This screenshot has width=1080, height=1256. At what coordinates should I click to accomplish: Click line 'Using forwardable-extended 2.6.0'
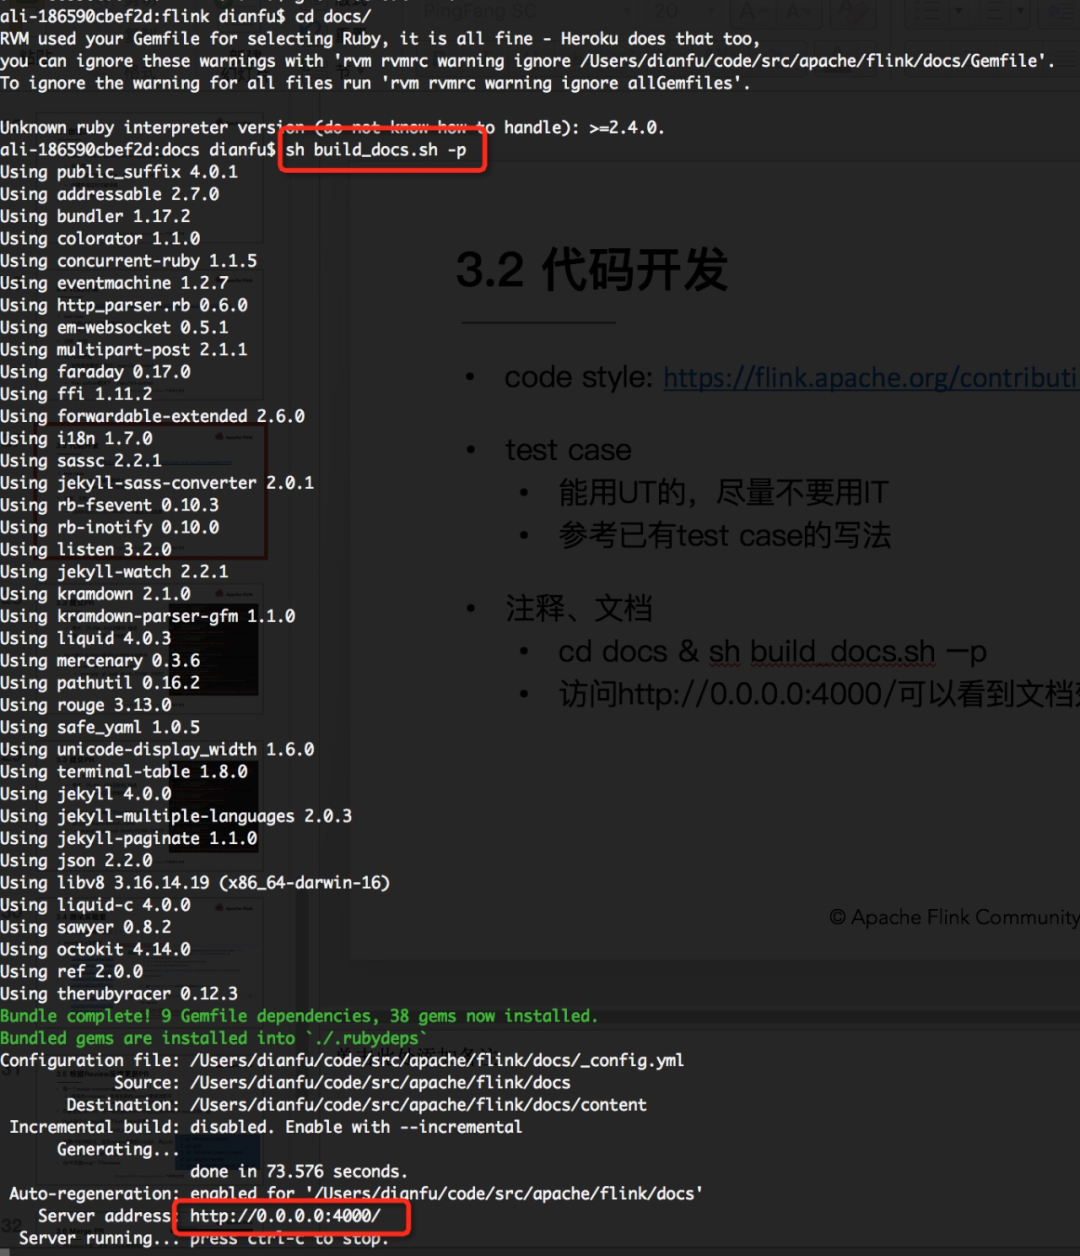point(153,416)
